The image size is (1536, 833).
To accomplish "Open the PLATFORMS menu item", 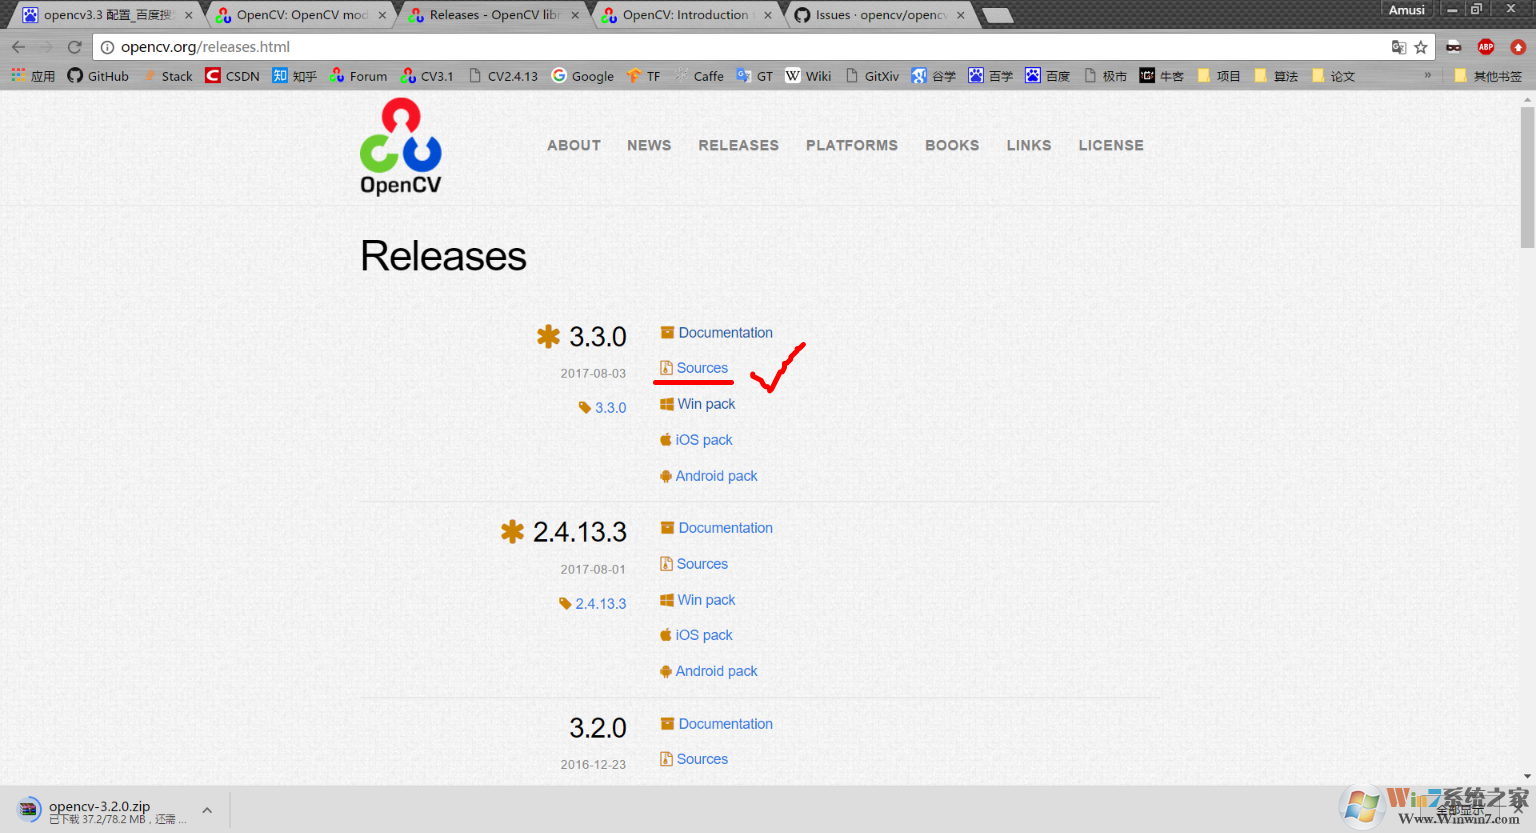I will [851, 145].
